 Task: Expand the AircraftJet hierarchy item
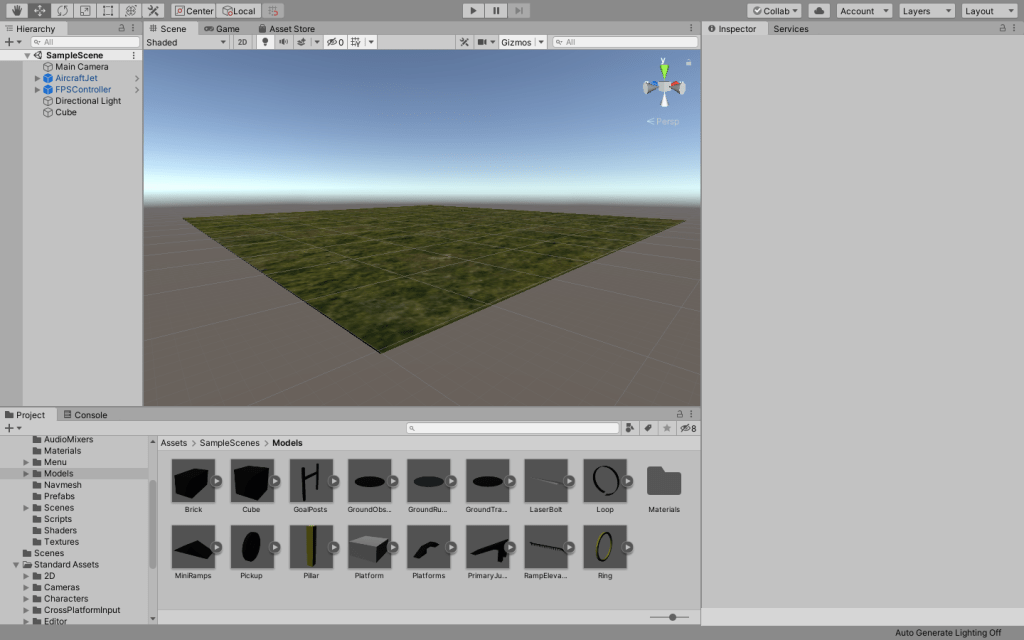click(37, 78)
